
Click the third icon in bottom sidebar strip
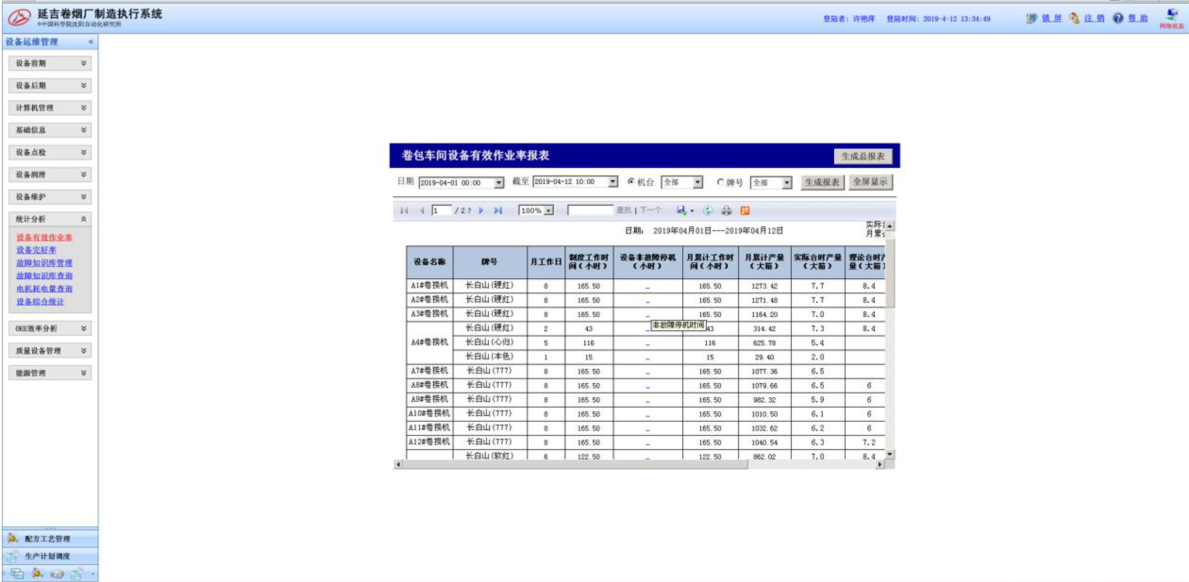(57, 574)
